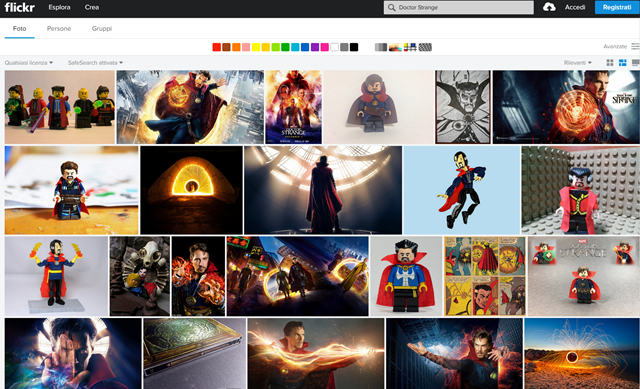Click the Avanzate link
This screenshot has width=640, height=389.
615,47
